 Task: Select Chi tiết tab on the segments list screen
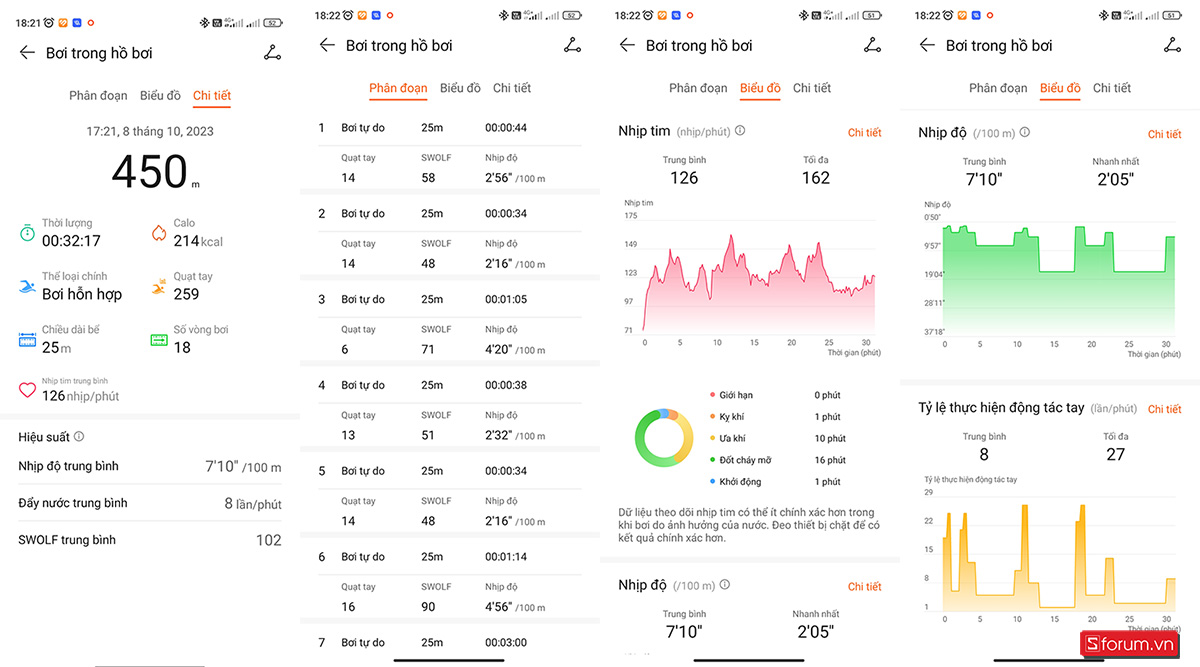pyautogui.click(x=512, y=88)
